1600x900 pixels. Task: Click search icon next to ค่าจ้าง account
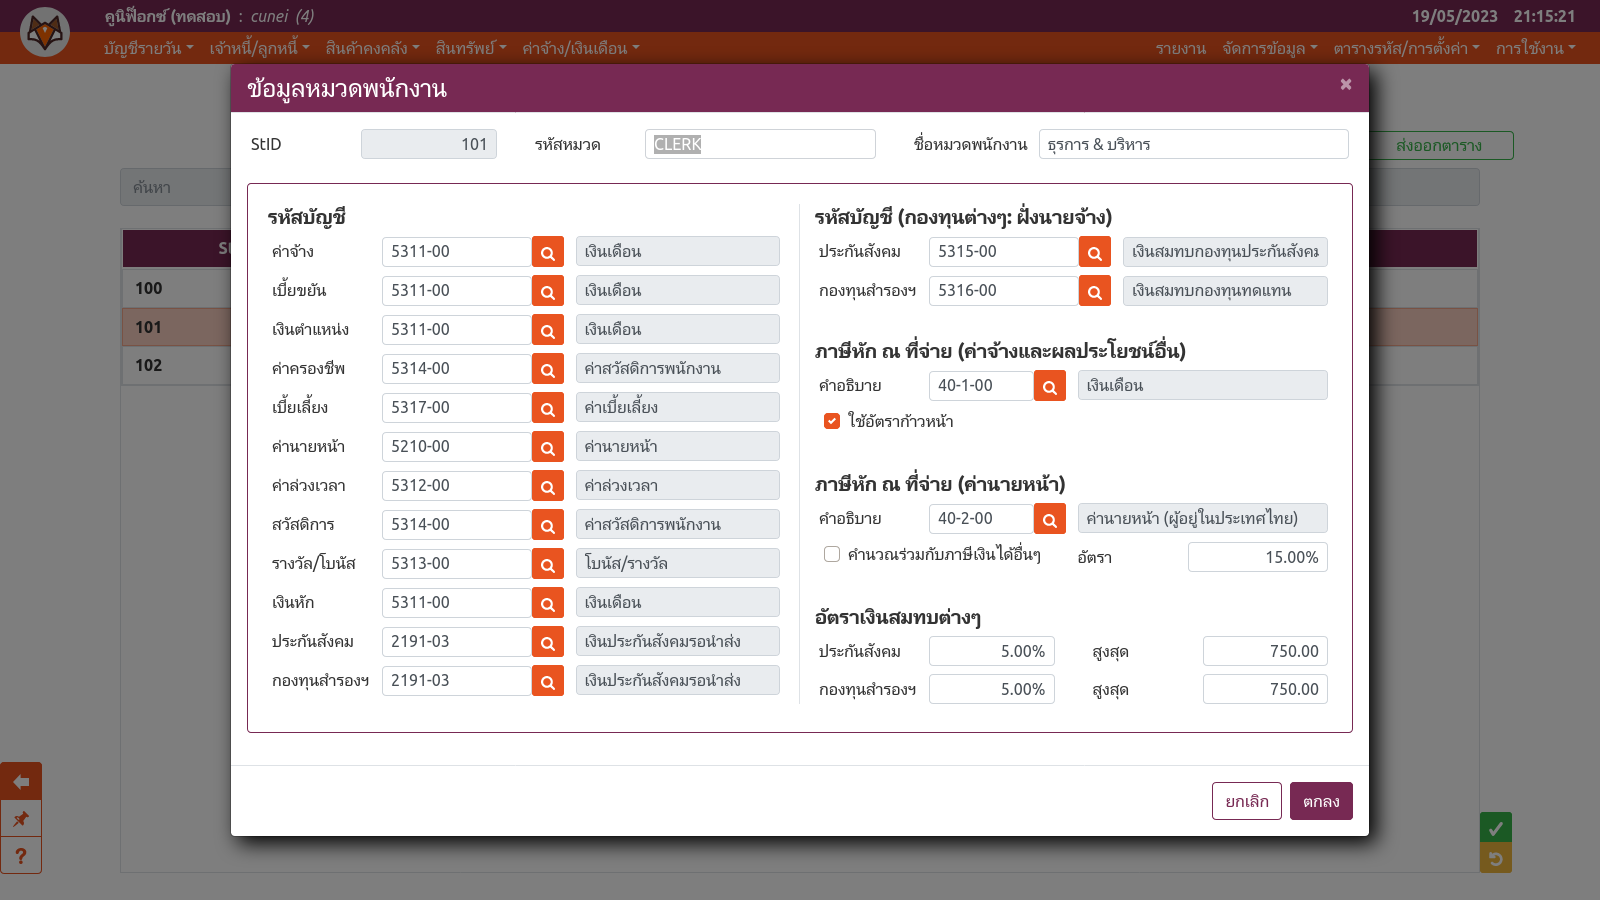[x=547, y=252]
